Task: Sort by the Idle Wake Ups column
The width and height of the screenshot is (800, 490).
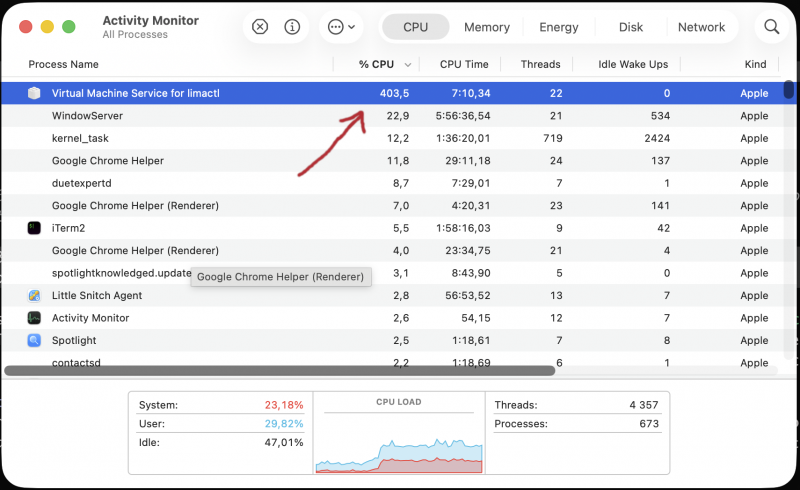Action: pyautogui.click(x=633, y=64)
